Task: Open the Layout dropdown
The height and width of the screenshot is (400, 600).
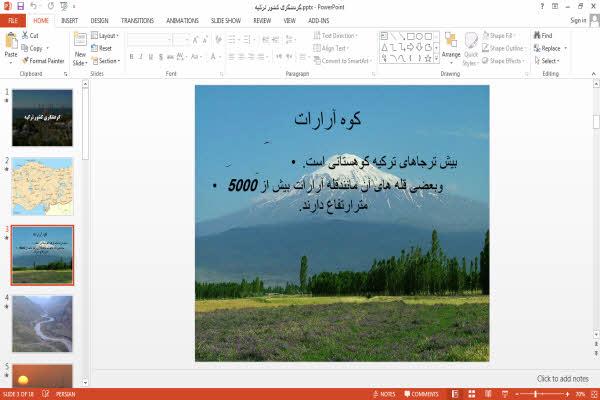Action: [x=105, y=36]
